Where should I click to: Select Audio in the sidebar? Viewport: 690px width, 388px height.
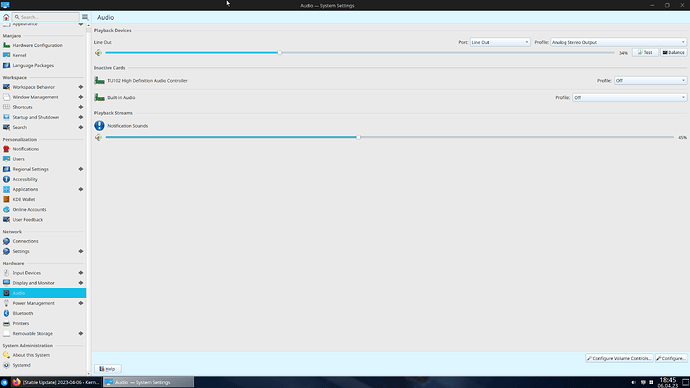43,293
